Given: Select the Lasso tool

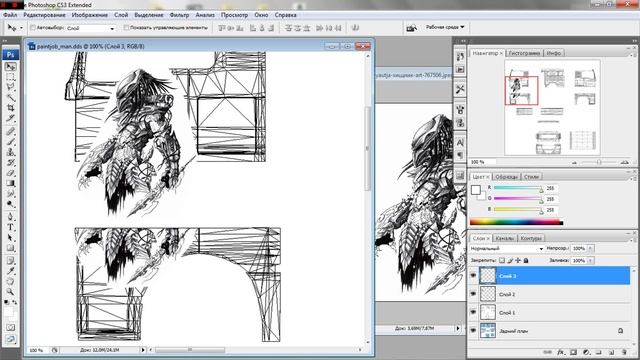Looking at the screenshot, I should [x=11, y=87].
